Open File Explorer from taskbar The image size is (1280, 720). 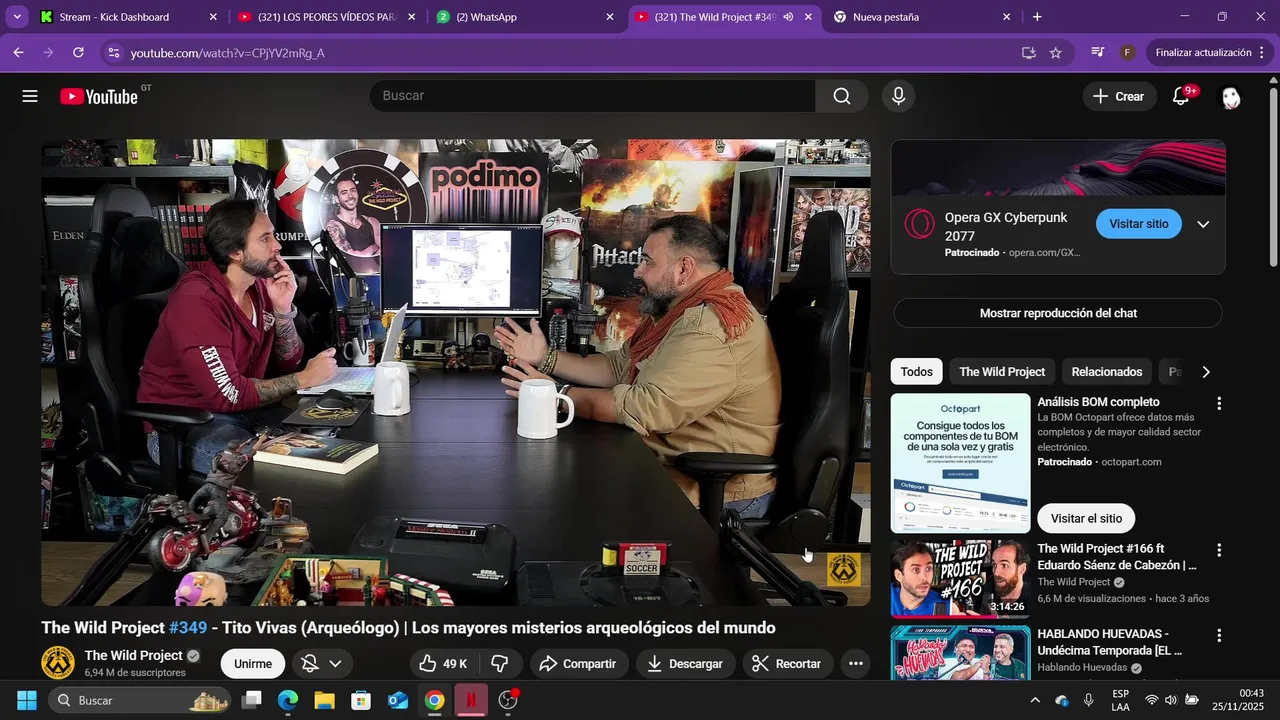(324, 700)
